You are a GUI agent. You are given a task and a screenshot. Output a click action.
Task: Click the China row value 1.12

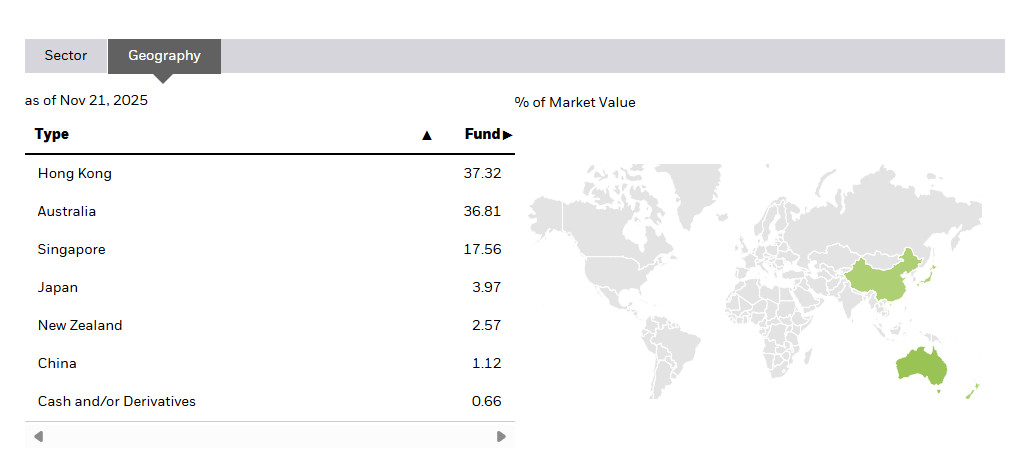[486, 364]
